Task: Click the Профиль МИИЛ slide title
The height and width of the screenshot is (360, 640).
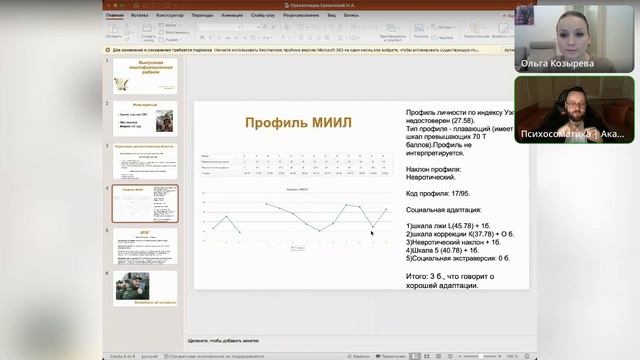Action: [298, 122]
